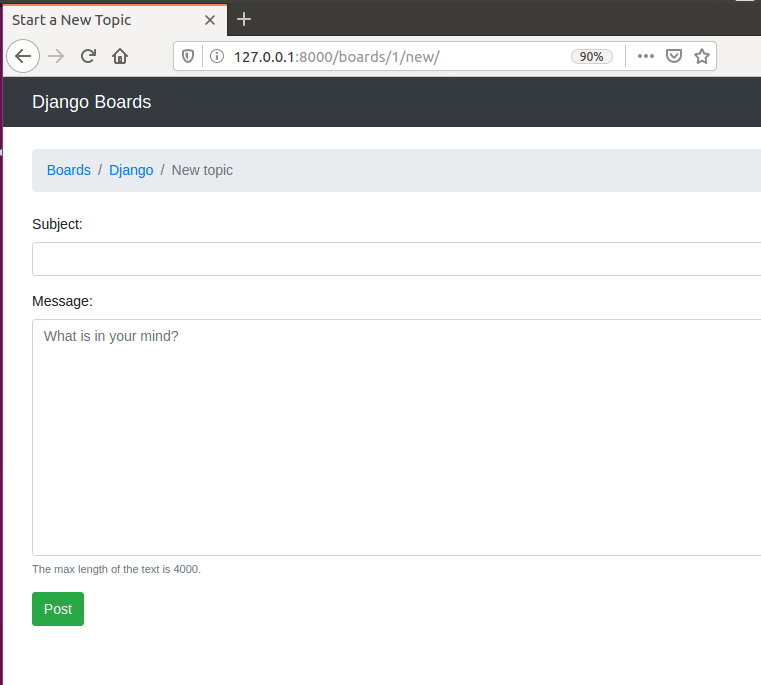Open Django Boards navbar brand link
Viewport: 761px width, 685px height.
[x=91, y=102]
